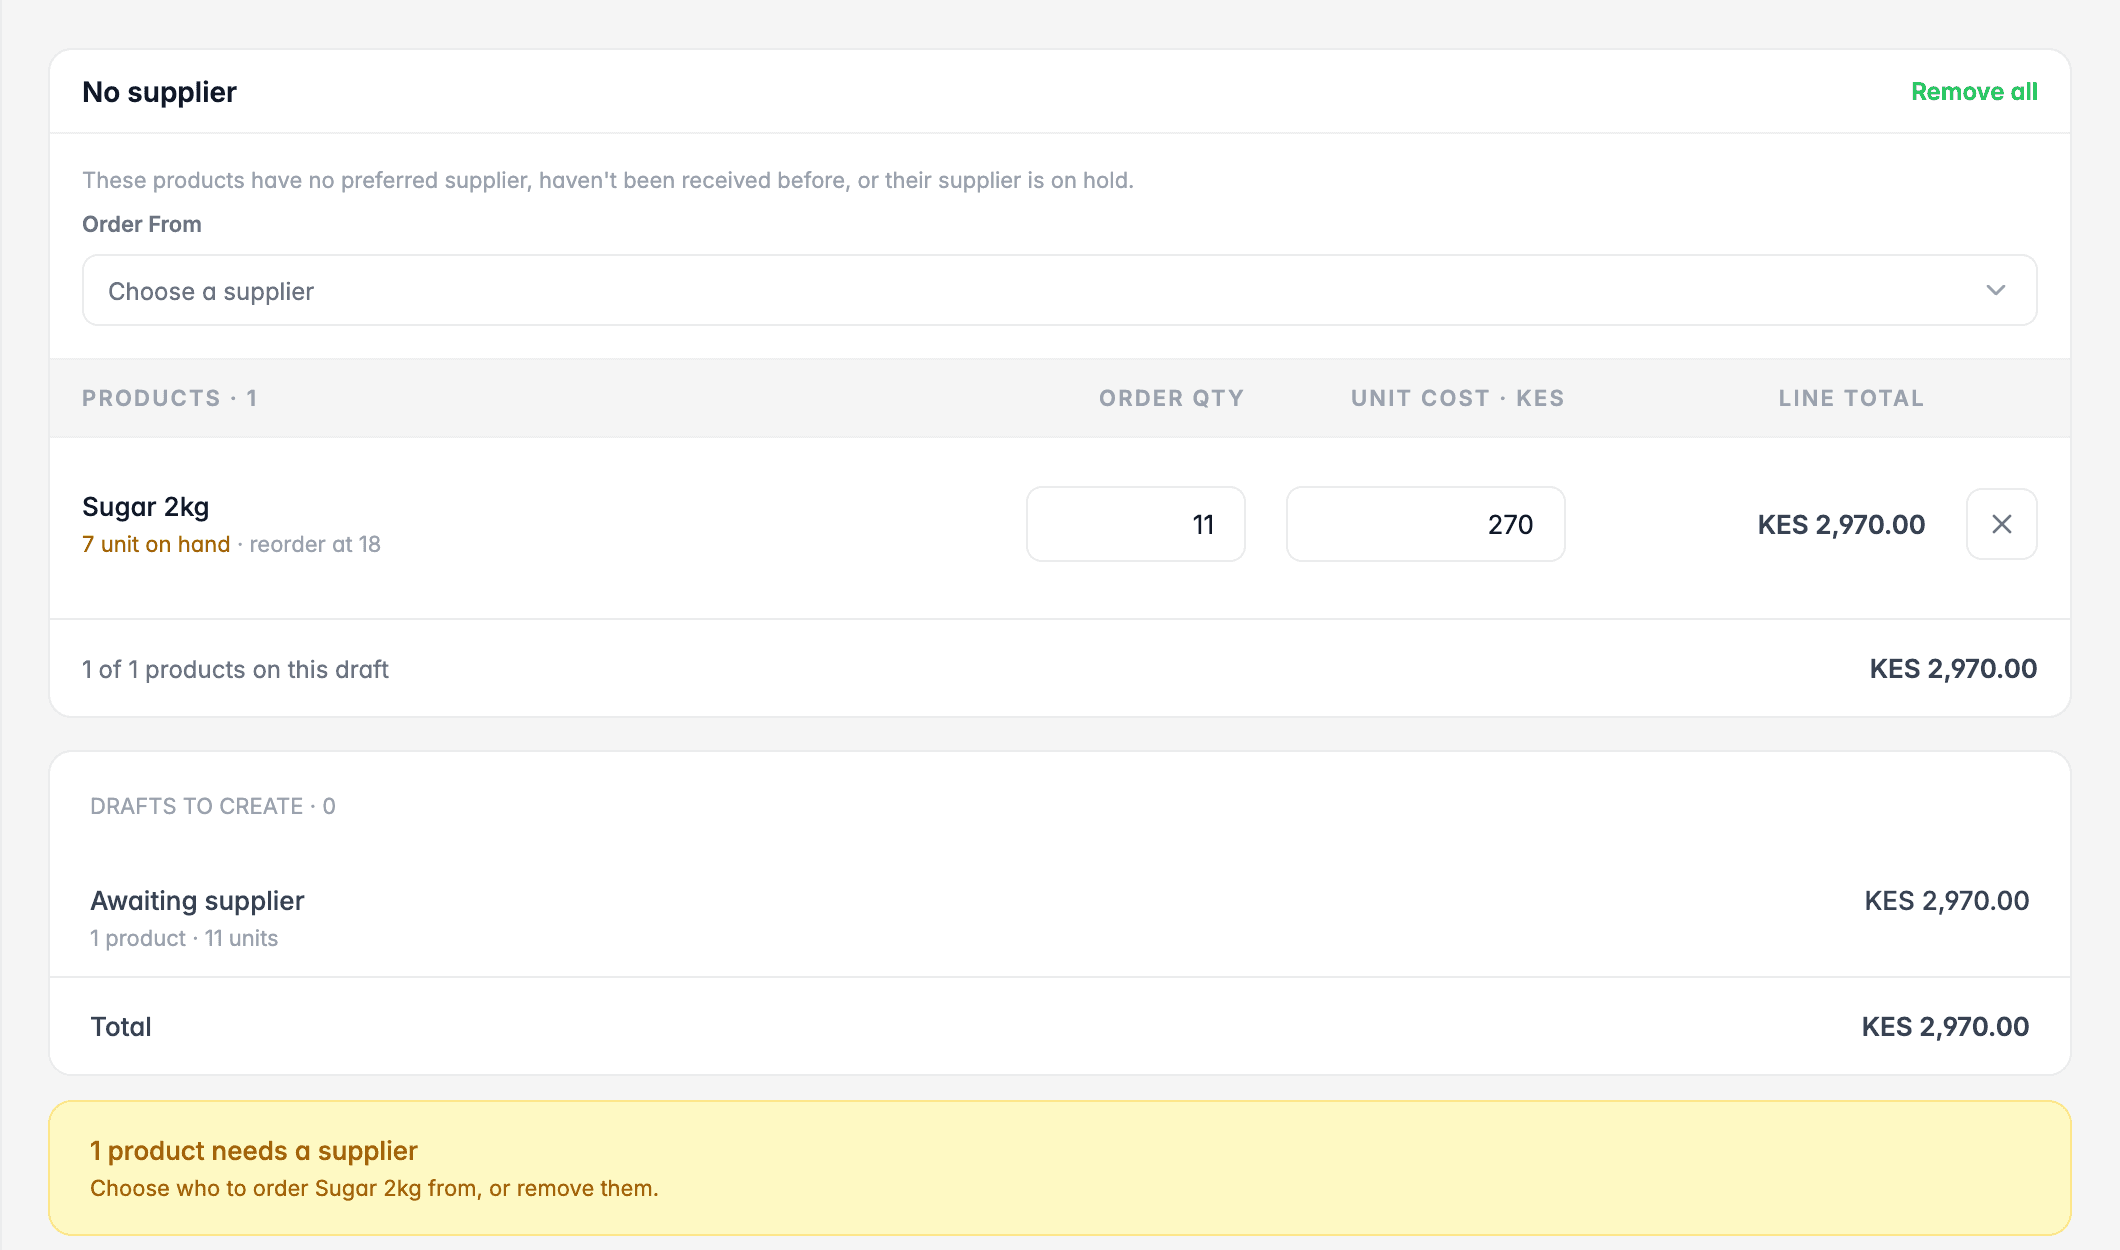Click the UNIT COST · KES column header
Image resolution: width=2120 pixels, height=1250 pixels.
click(1458, 398)
